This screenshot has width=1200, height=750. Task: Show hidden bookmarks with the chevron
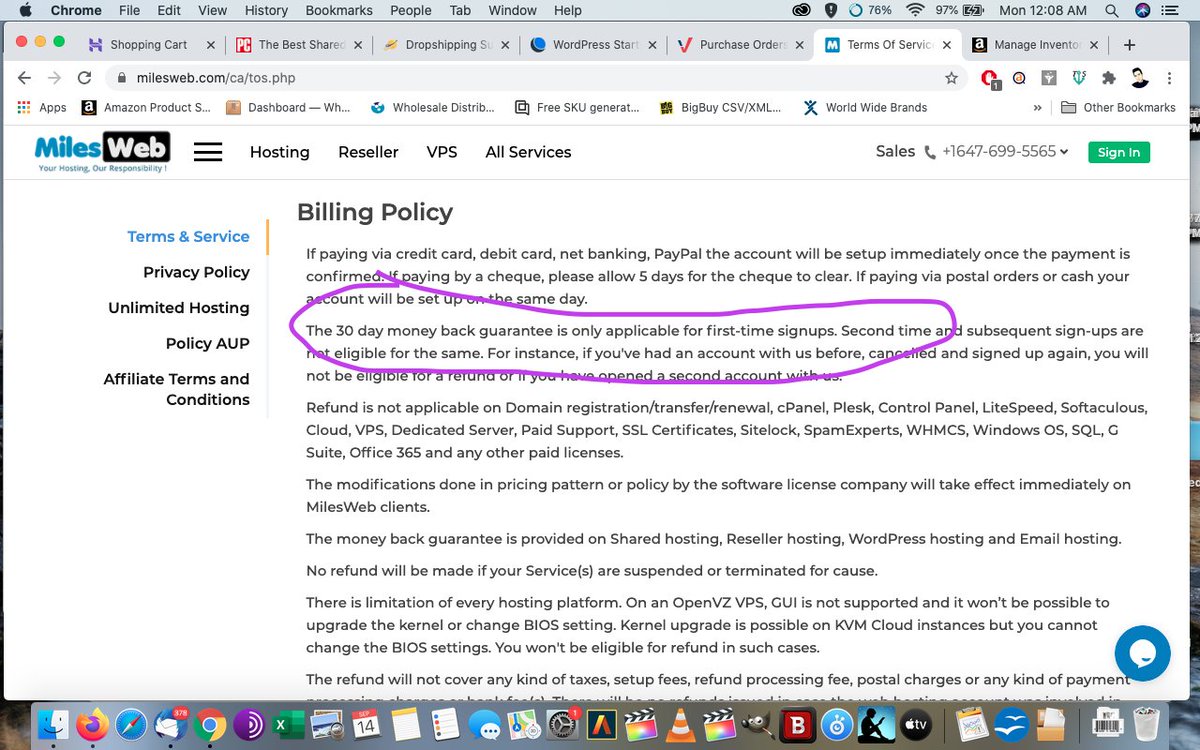tap(1037, 108)
